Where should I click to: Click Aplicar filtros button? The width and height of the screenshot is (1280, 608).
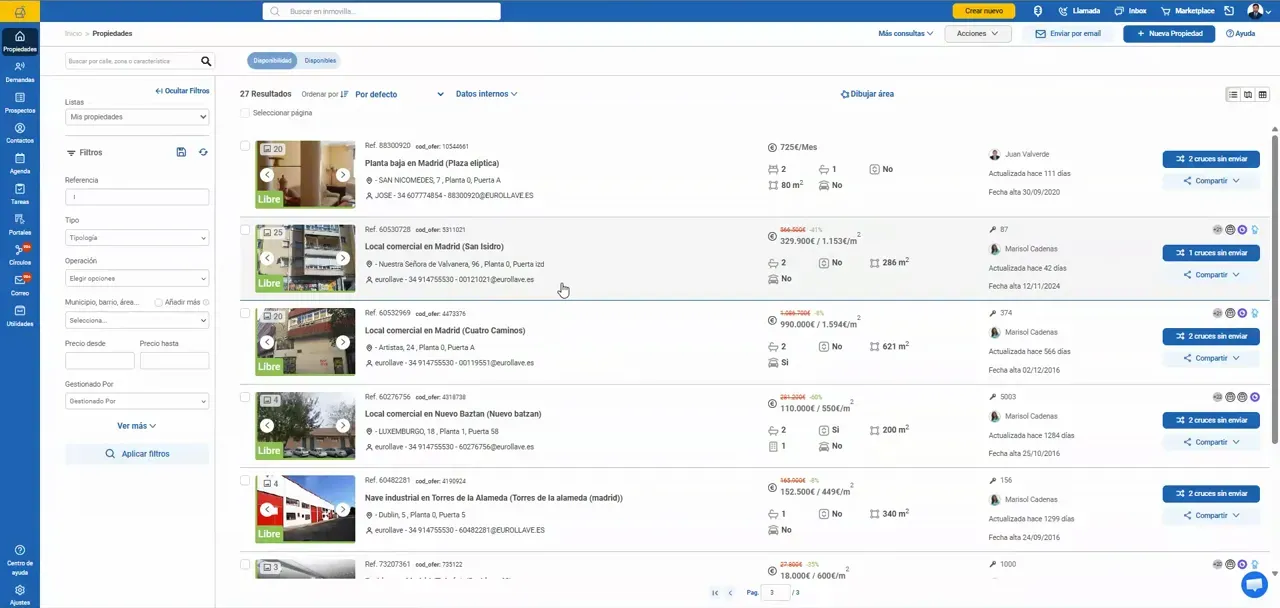pyautogui.click(x=137, y=454)
